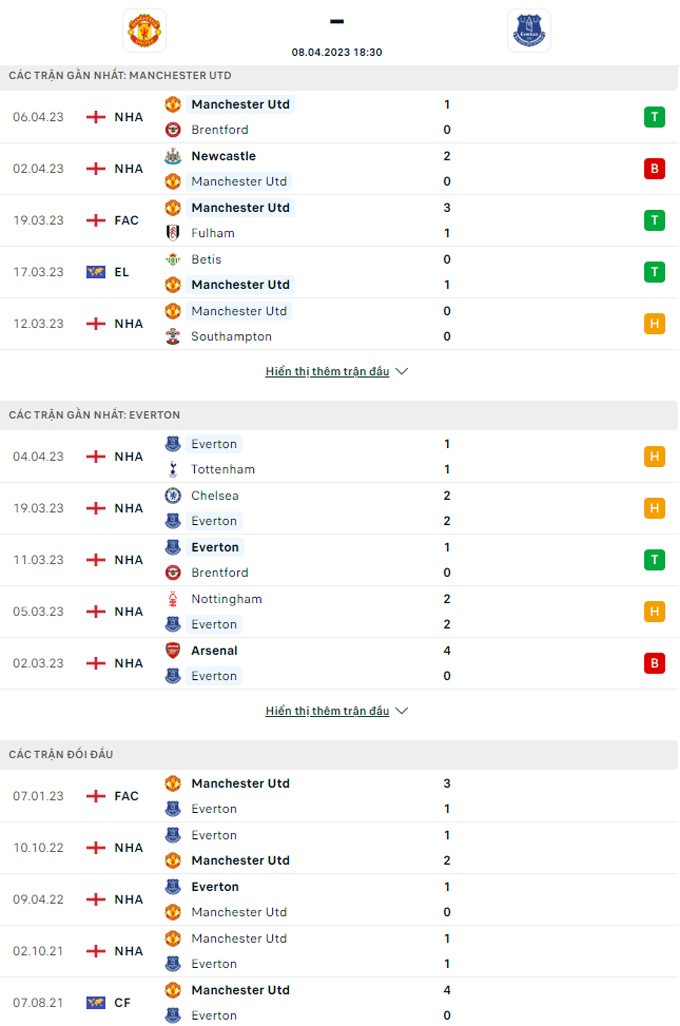Click the Everton crest in header
Screen dimensions: 680x1026
point(529,30)
